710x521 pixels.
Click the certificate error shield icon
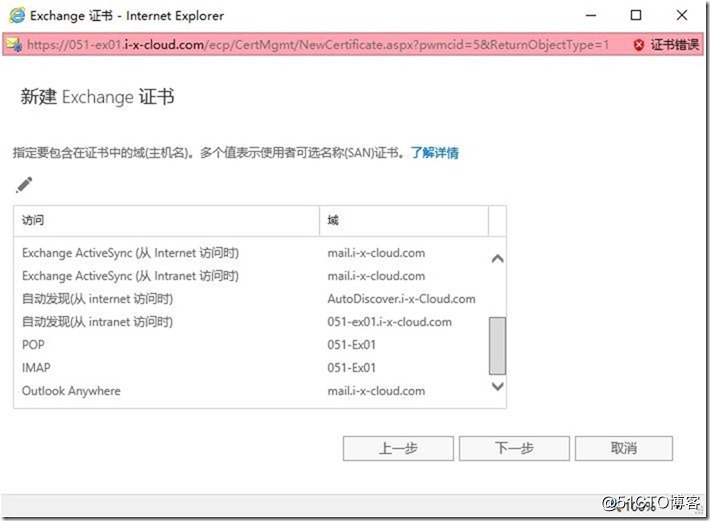[x=639, y=45]
